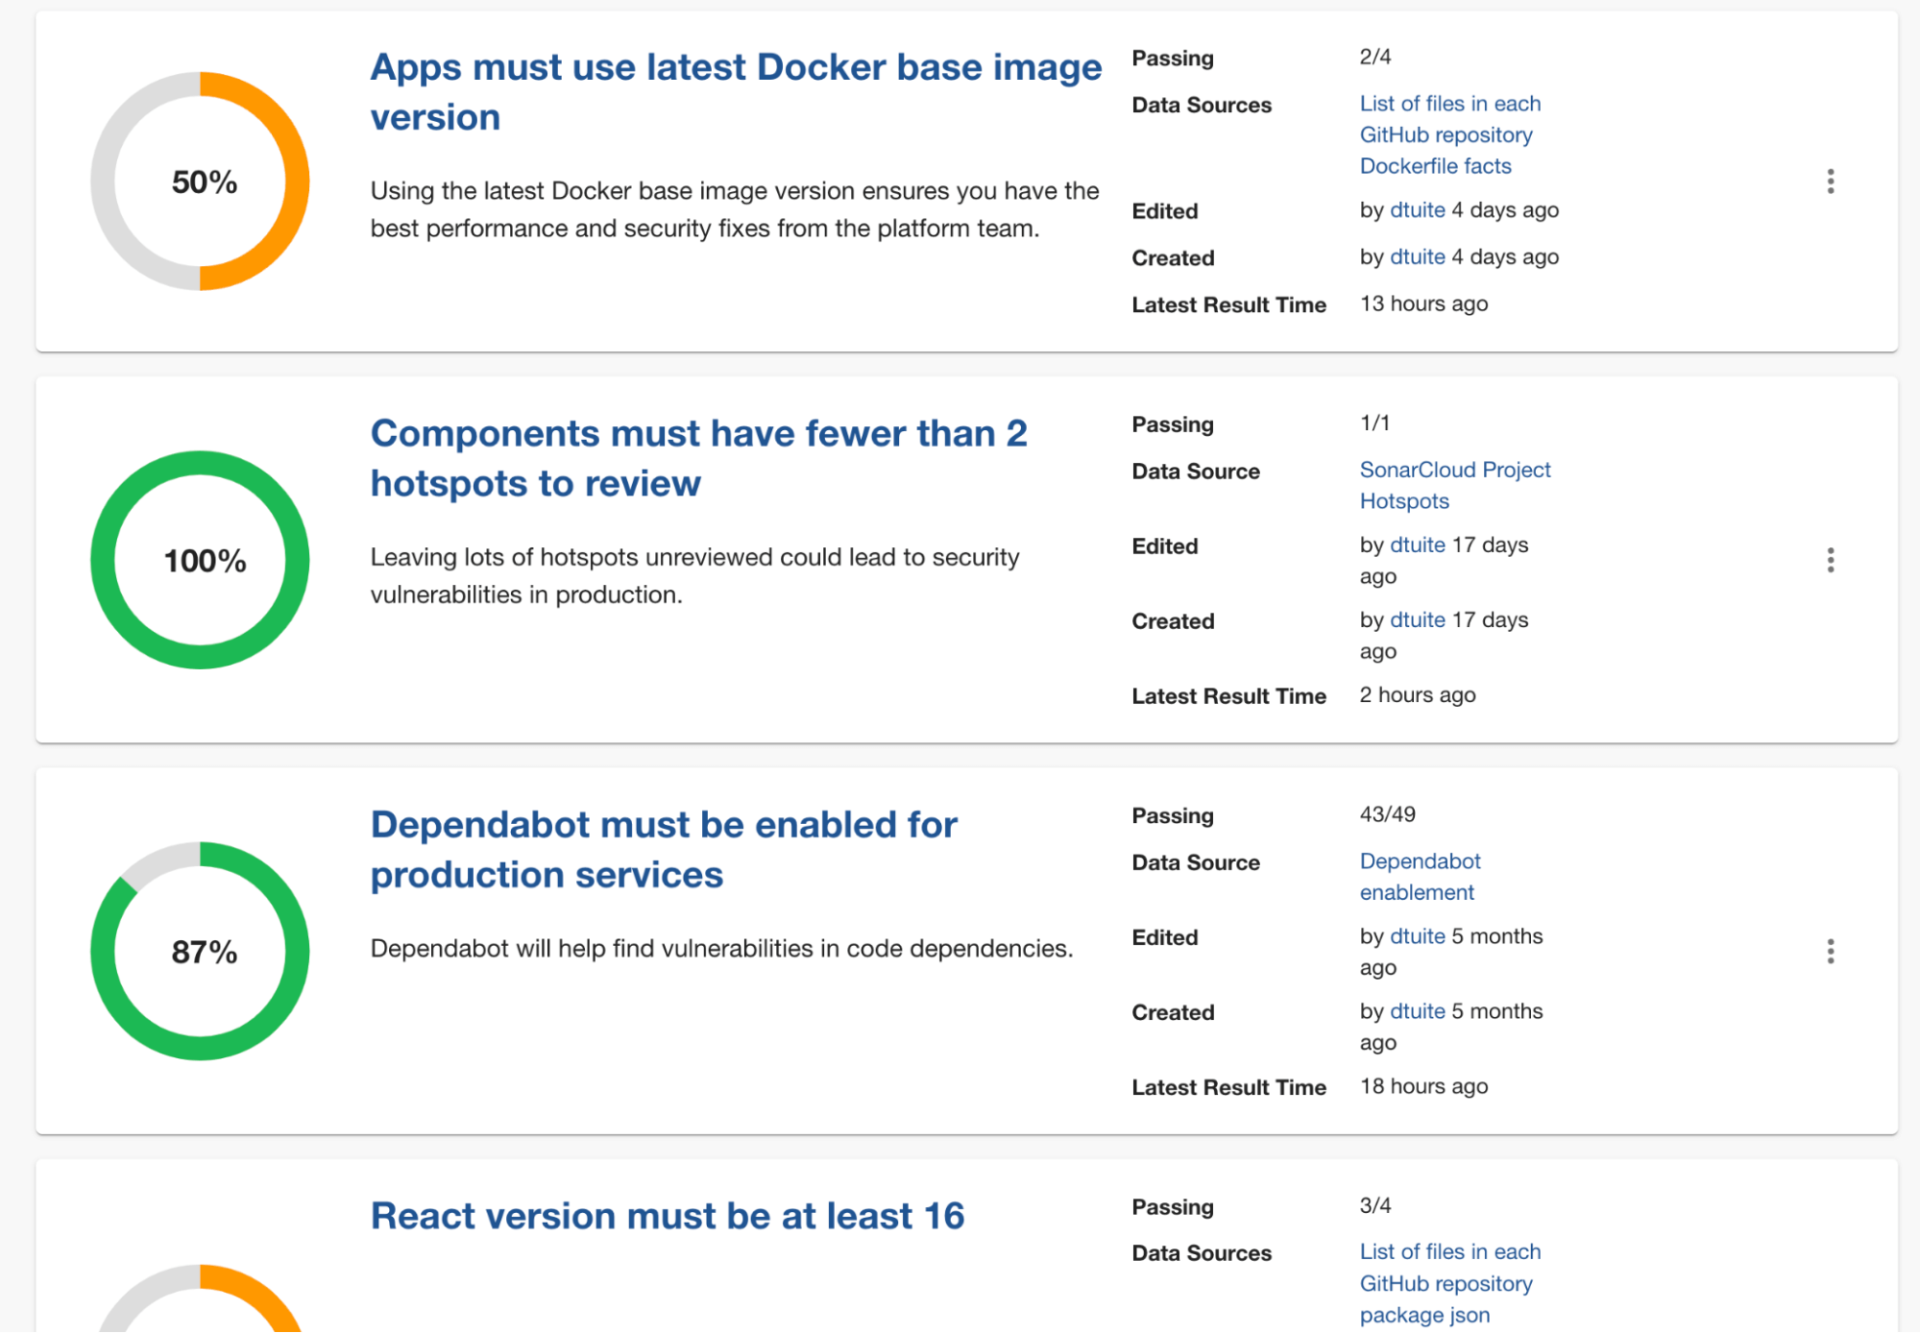
Task: Click dtuite in the hotspots card's Created row
Action: (1417, 620)
